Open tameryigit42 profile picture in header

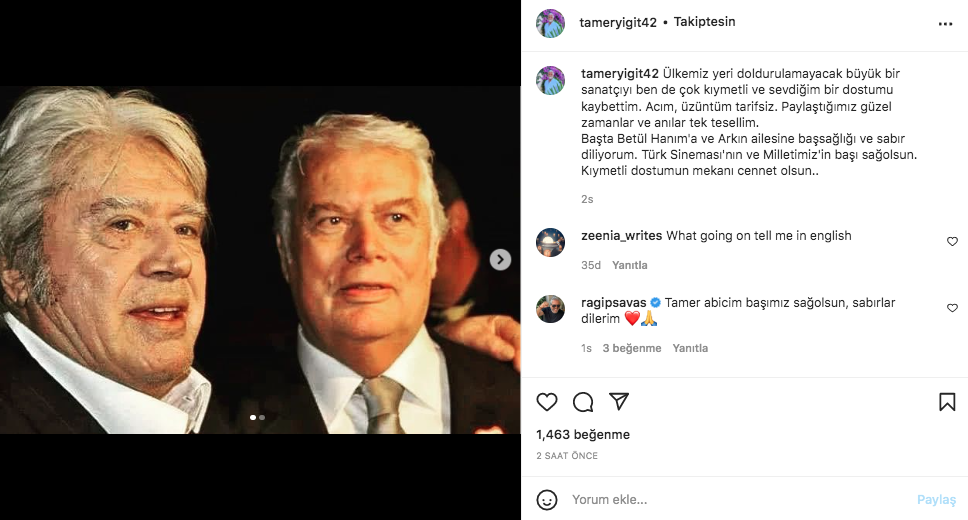550,23
